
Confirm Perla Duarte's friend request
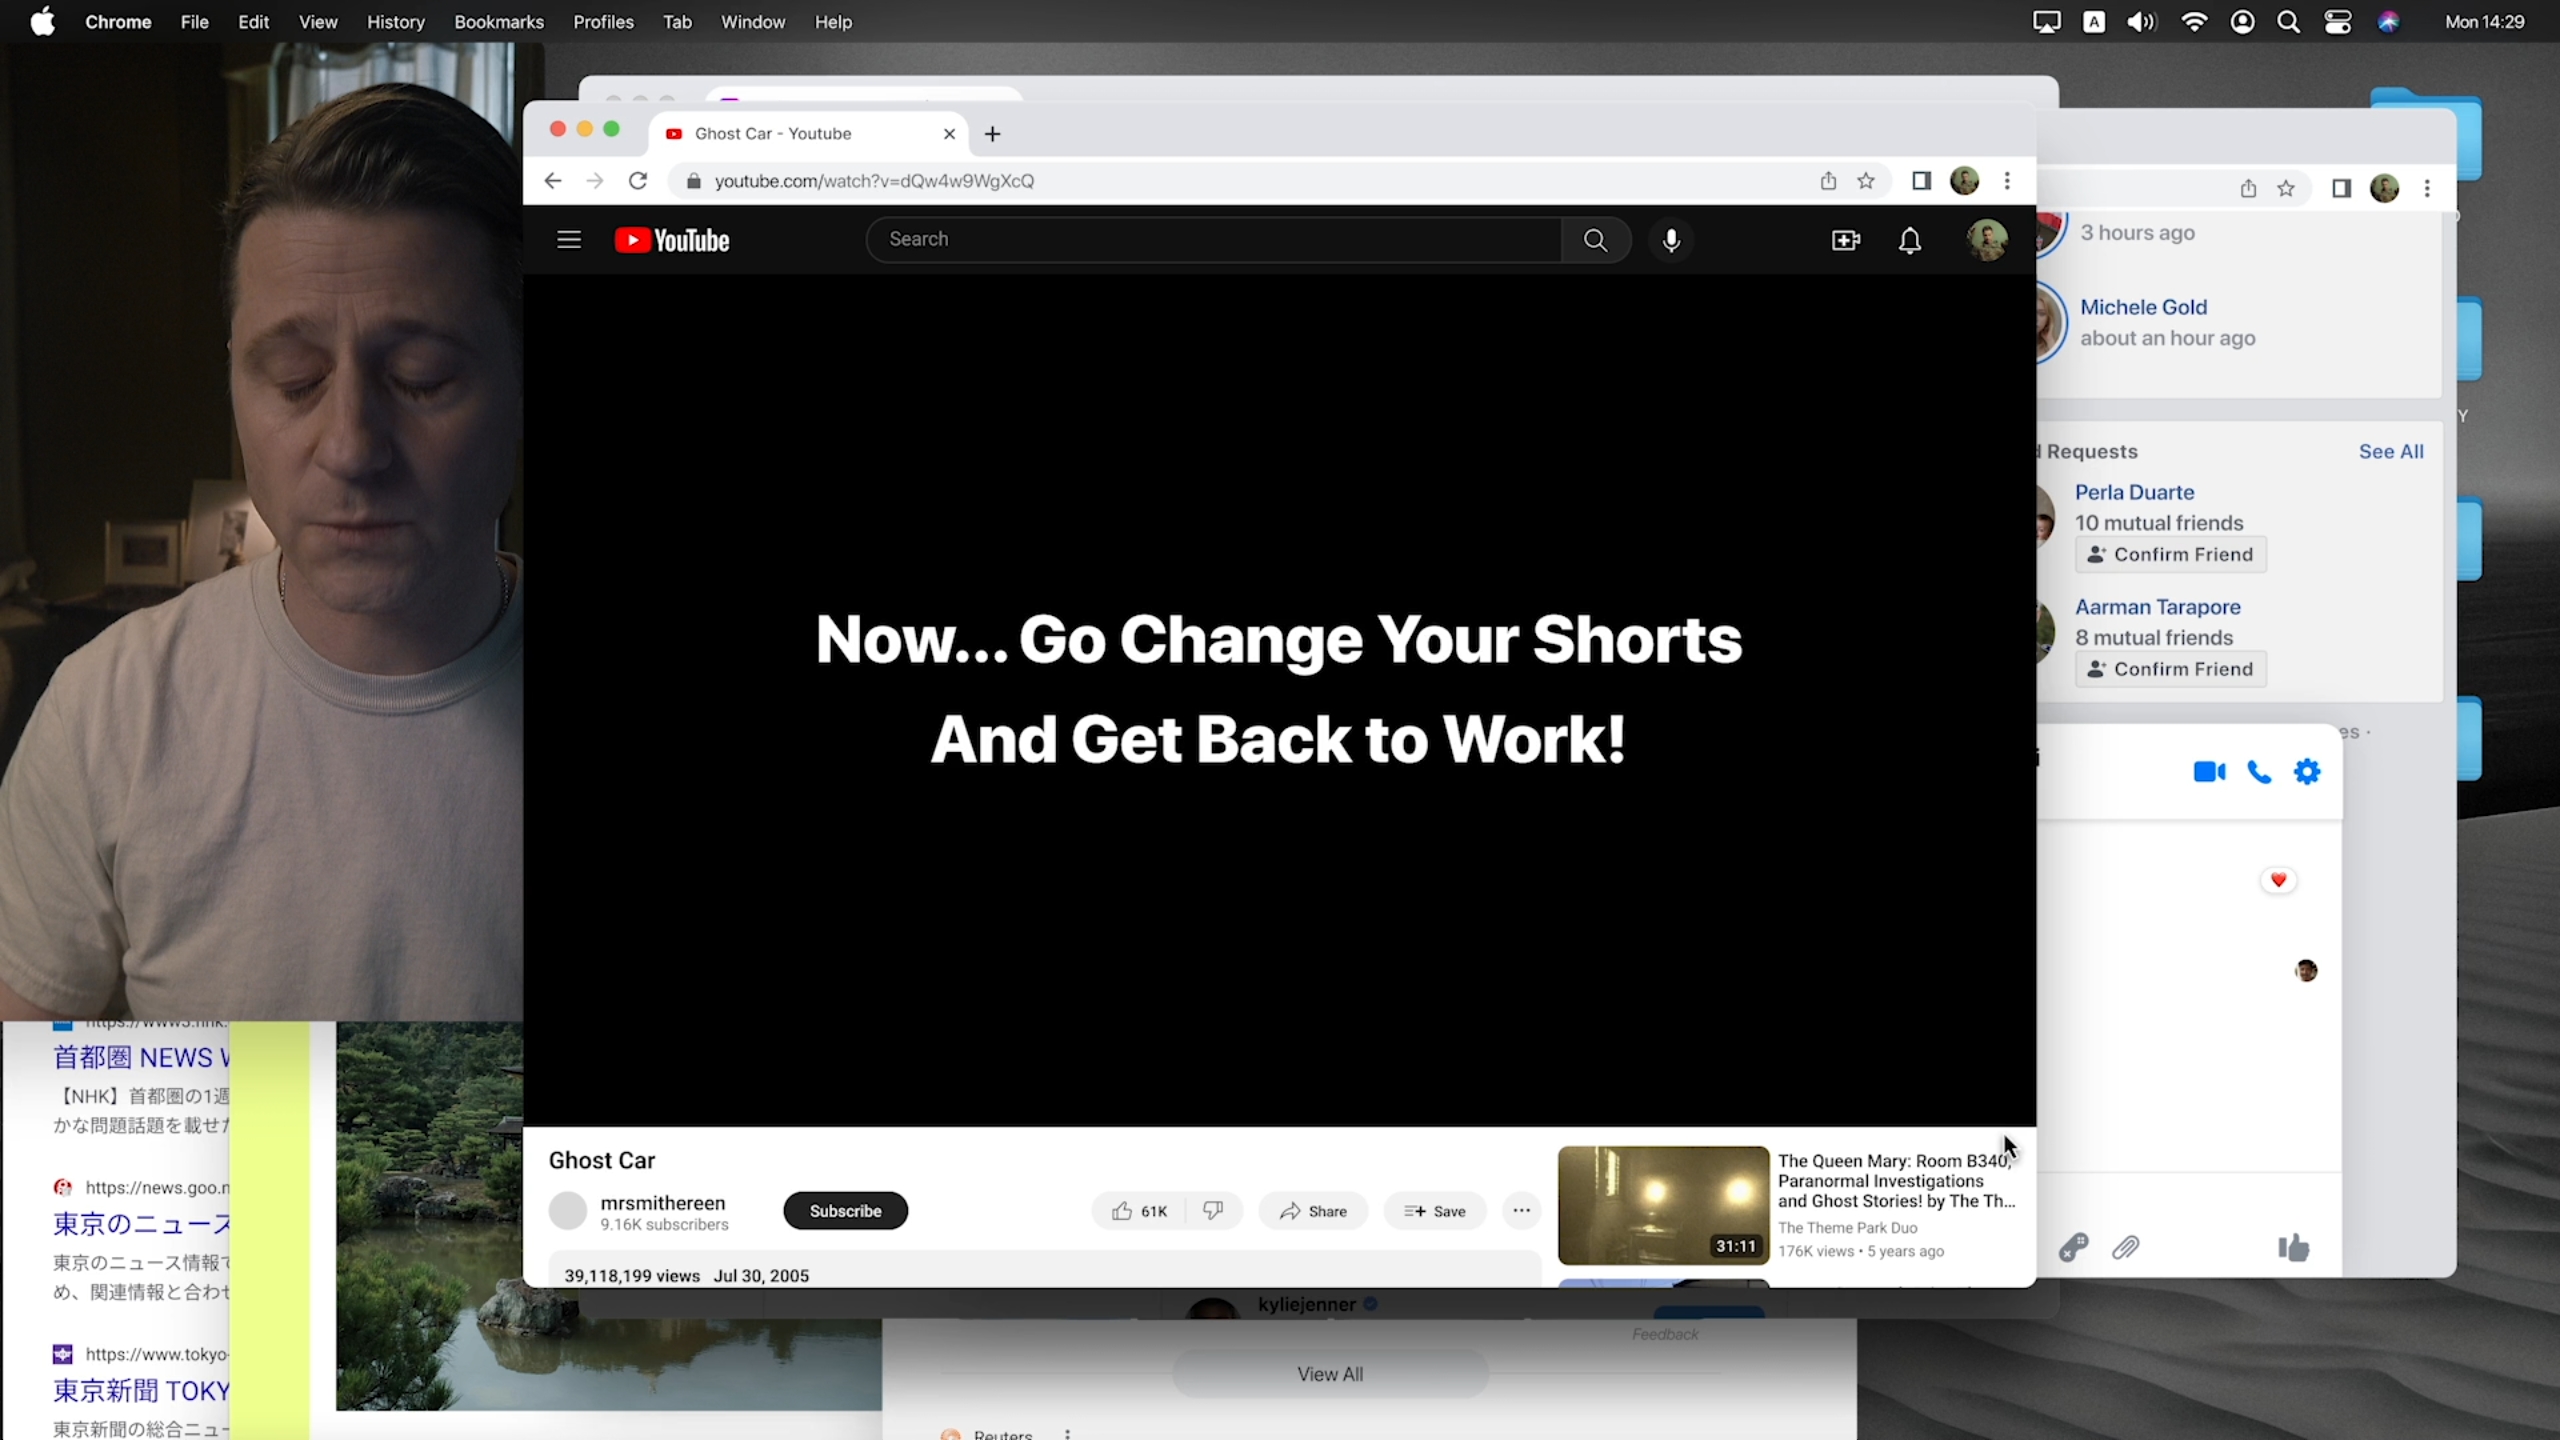pos(2170,555)
